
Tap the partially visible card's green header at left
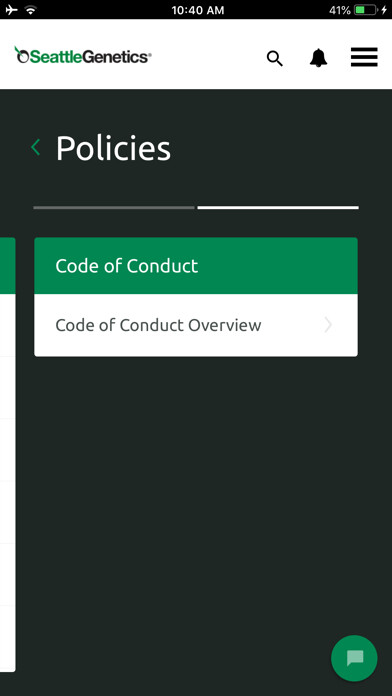coord(8,265)
